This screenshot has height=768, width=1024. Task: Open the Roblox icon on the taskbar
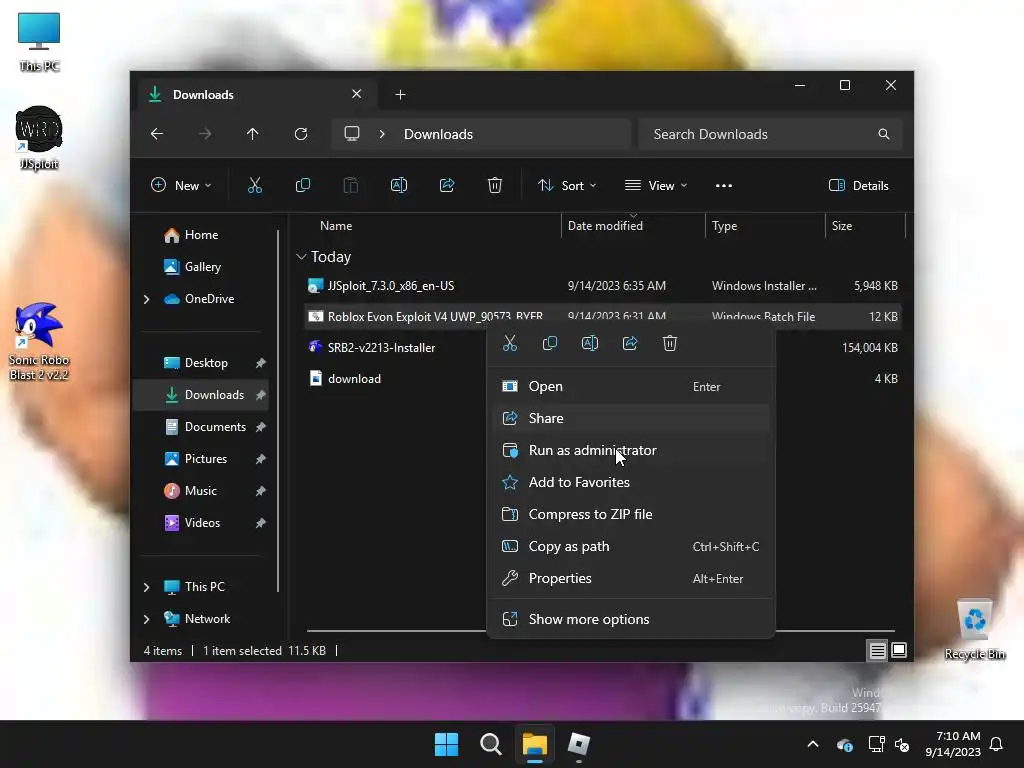pyautogui.click(x=579, y=744)
